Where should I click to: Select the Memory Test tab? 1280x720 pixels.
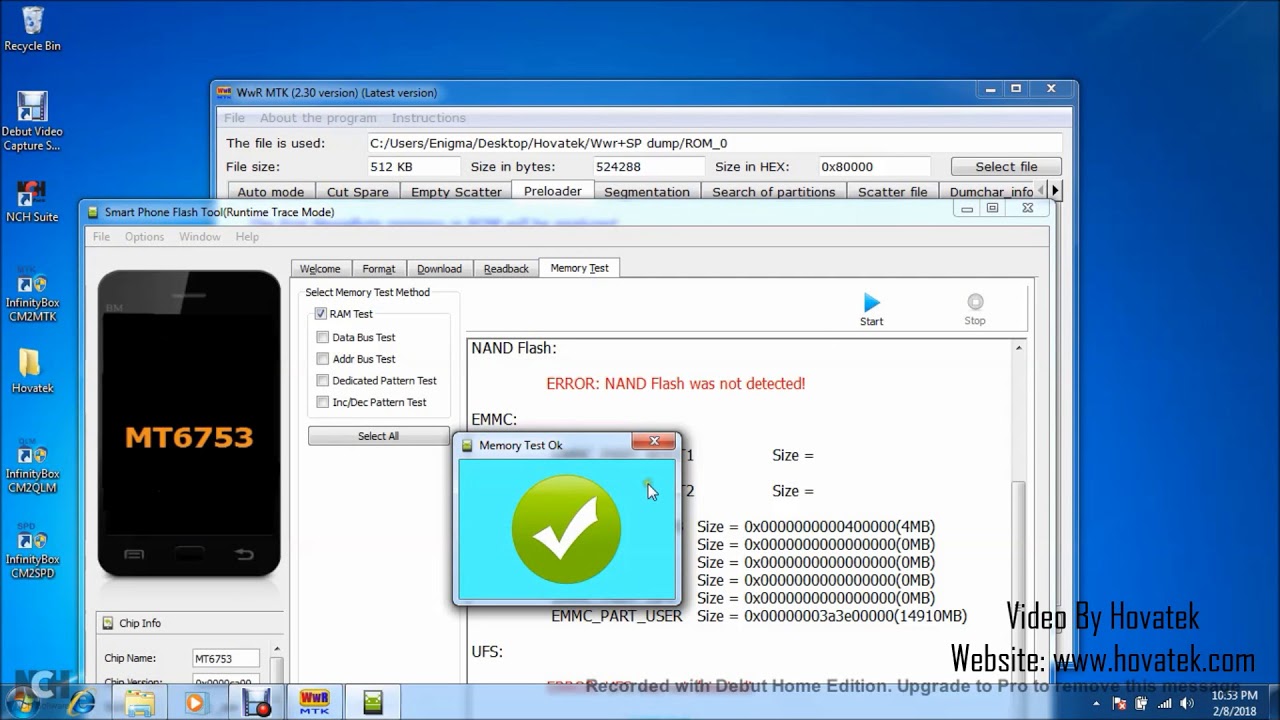(x=579, y=268)
